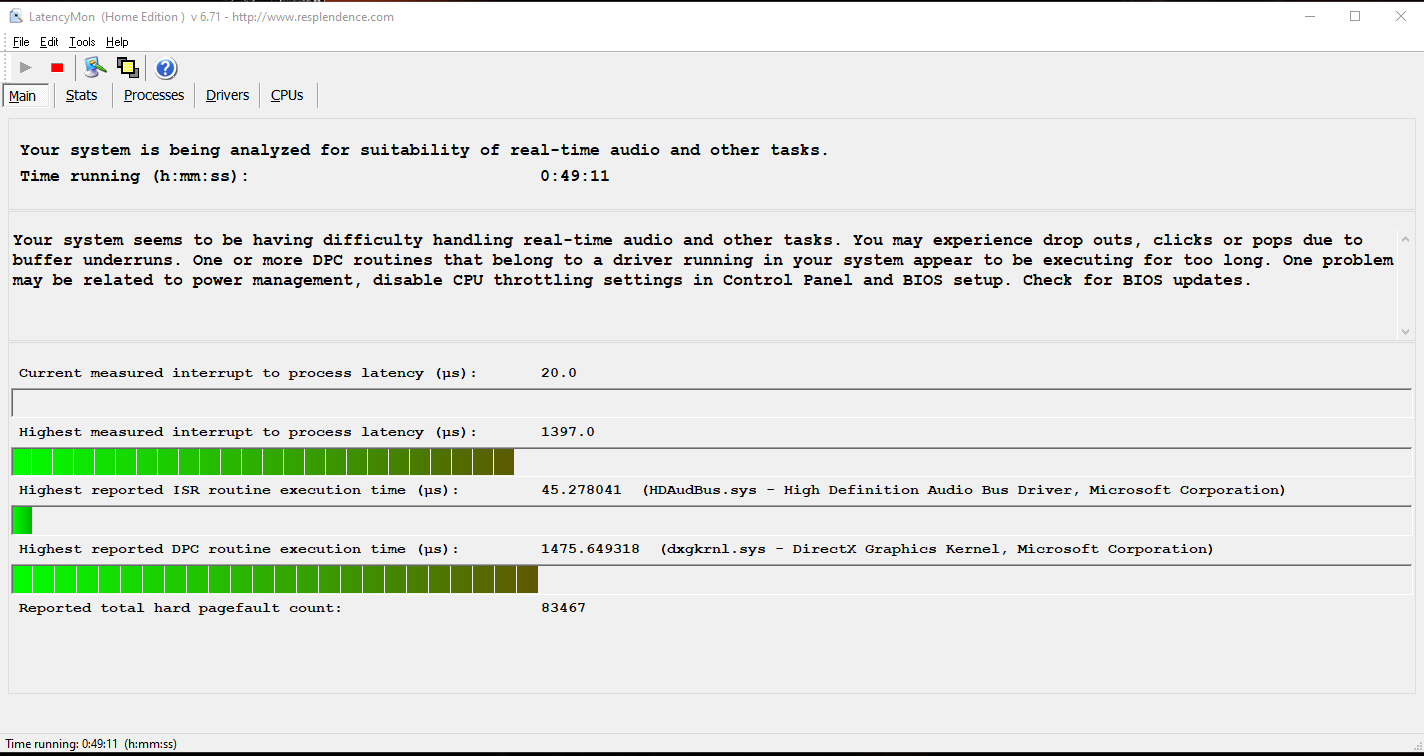Open the driver analysis magnifier toolbar icon
Screen dimensions: 1424x756
pos(95,68)
